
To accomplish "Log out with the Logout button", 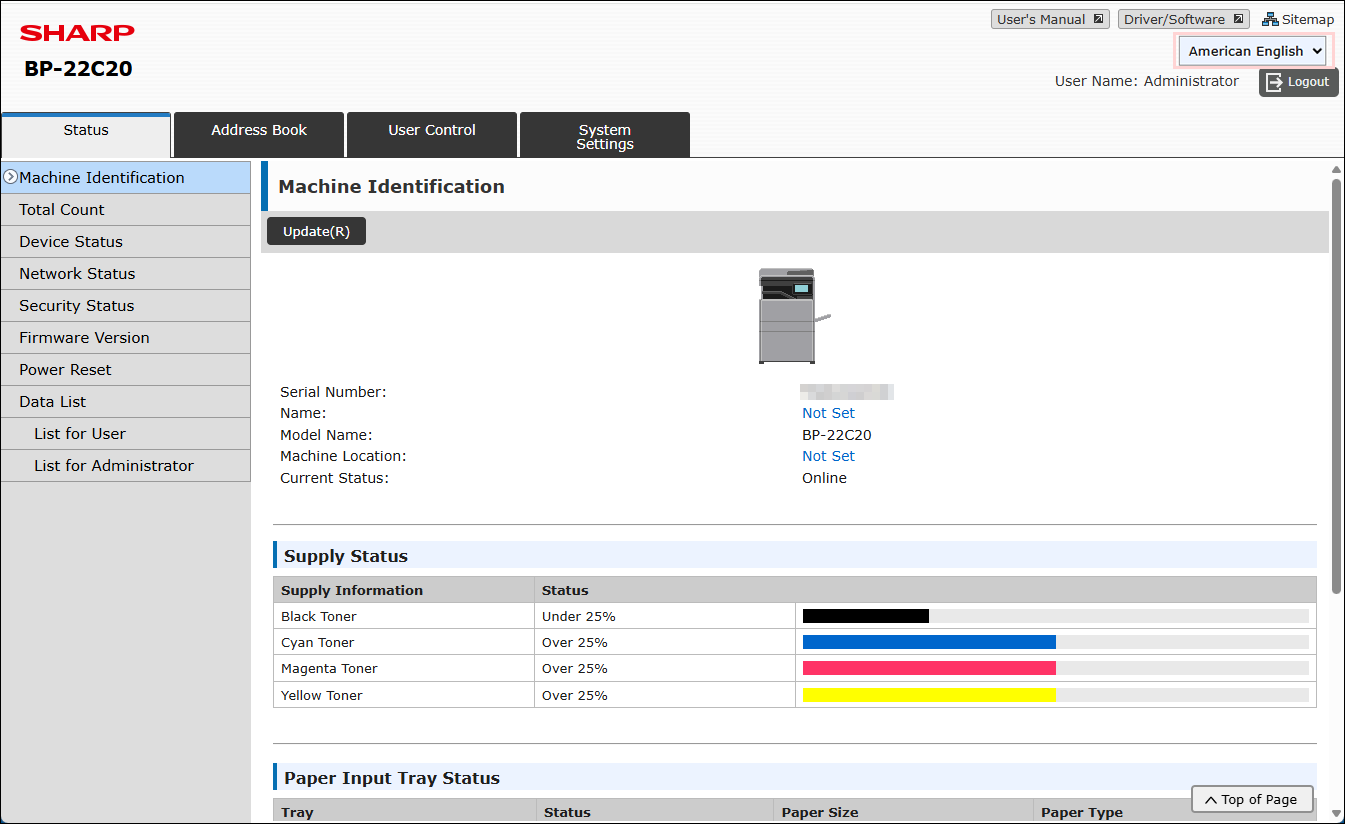I will point(1298,82).
